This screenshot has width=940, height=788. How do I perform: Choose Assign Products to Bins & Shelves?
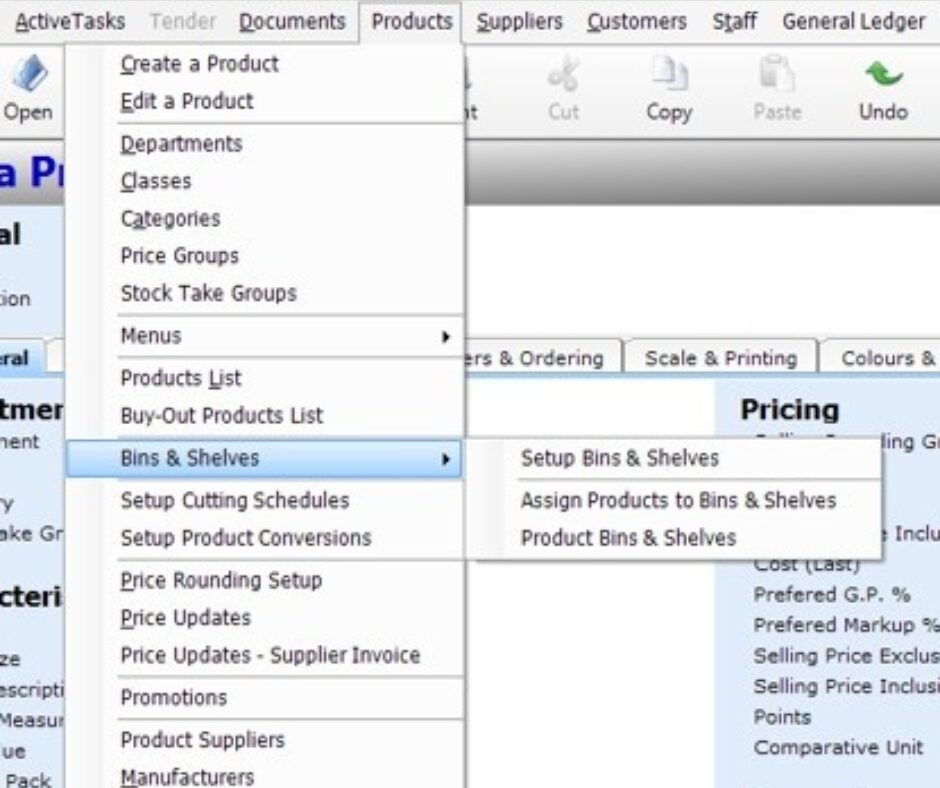[677, 500]
